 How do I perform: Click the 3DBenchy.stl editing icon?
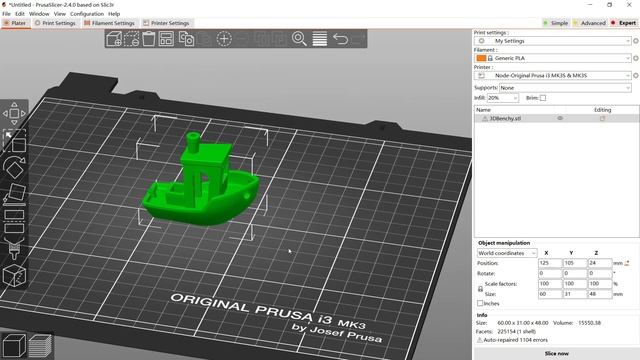(602, 118)
